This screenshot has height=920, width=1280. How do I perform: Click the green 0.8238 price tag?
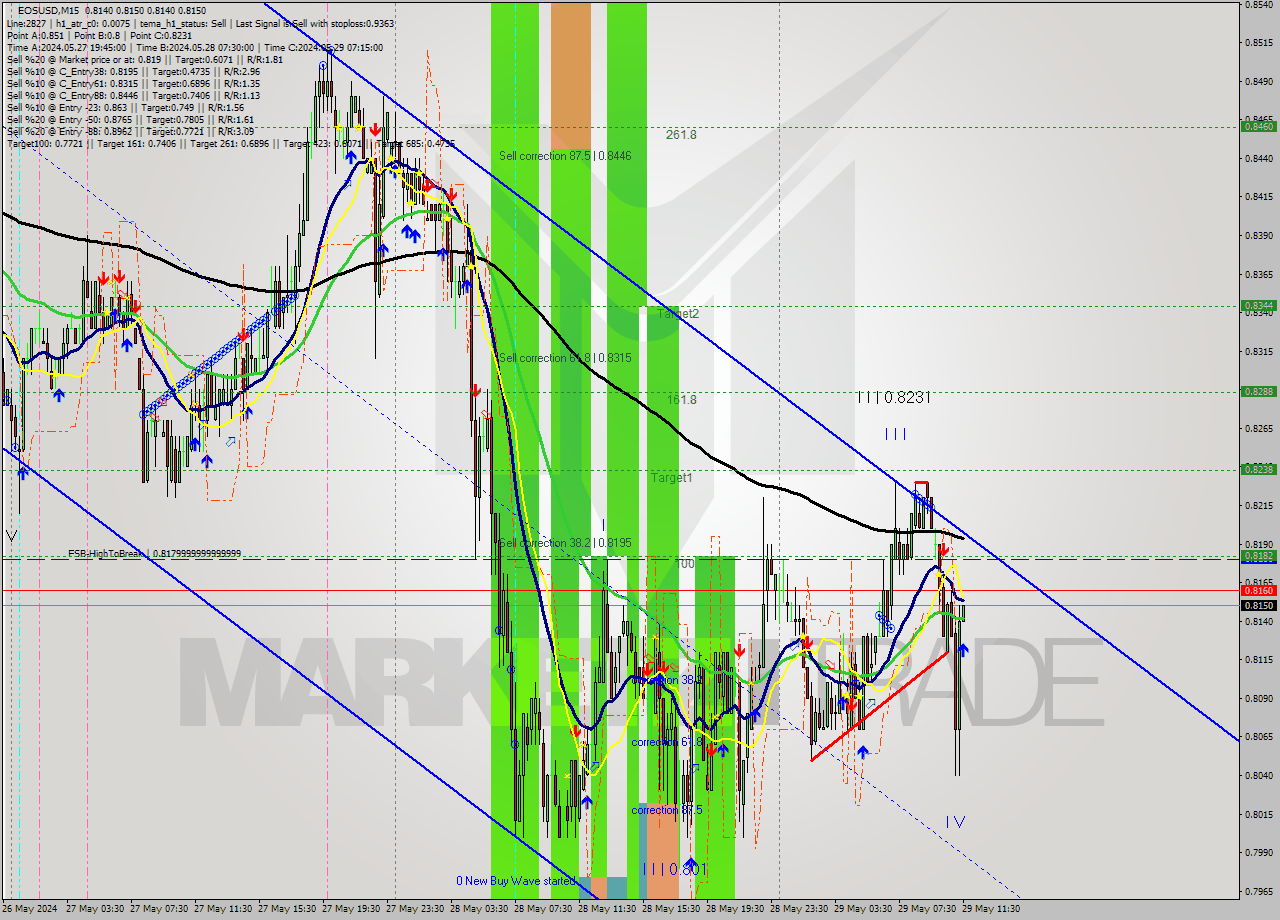(x=1258, y=468)
